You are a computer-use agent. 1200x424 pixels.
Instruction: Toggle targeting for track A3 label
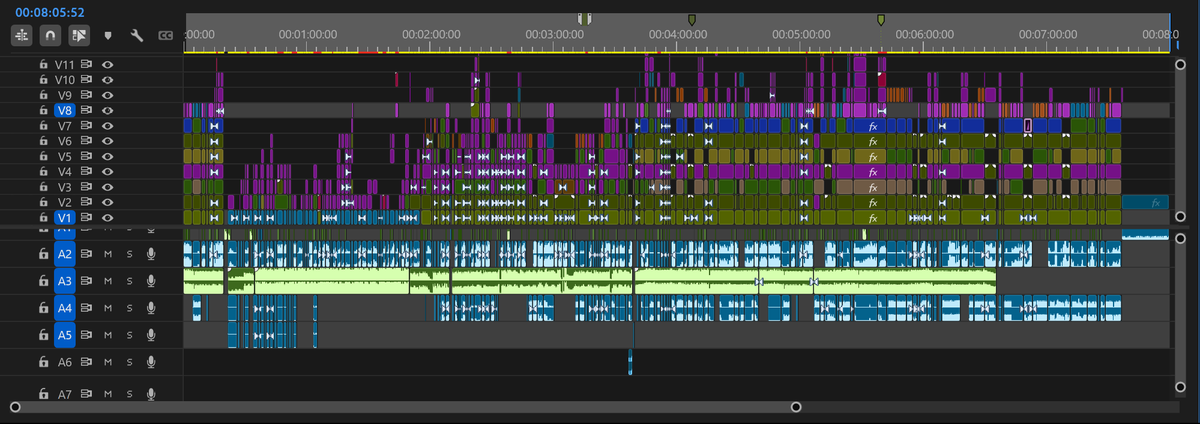click(x=65, y=281)
